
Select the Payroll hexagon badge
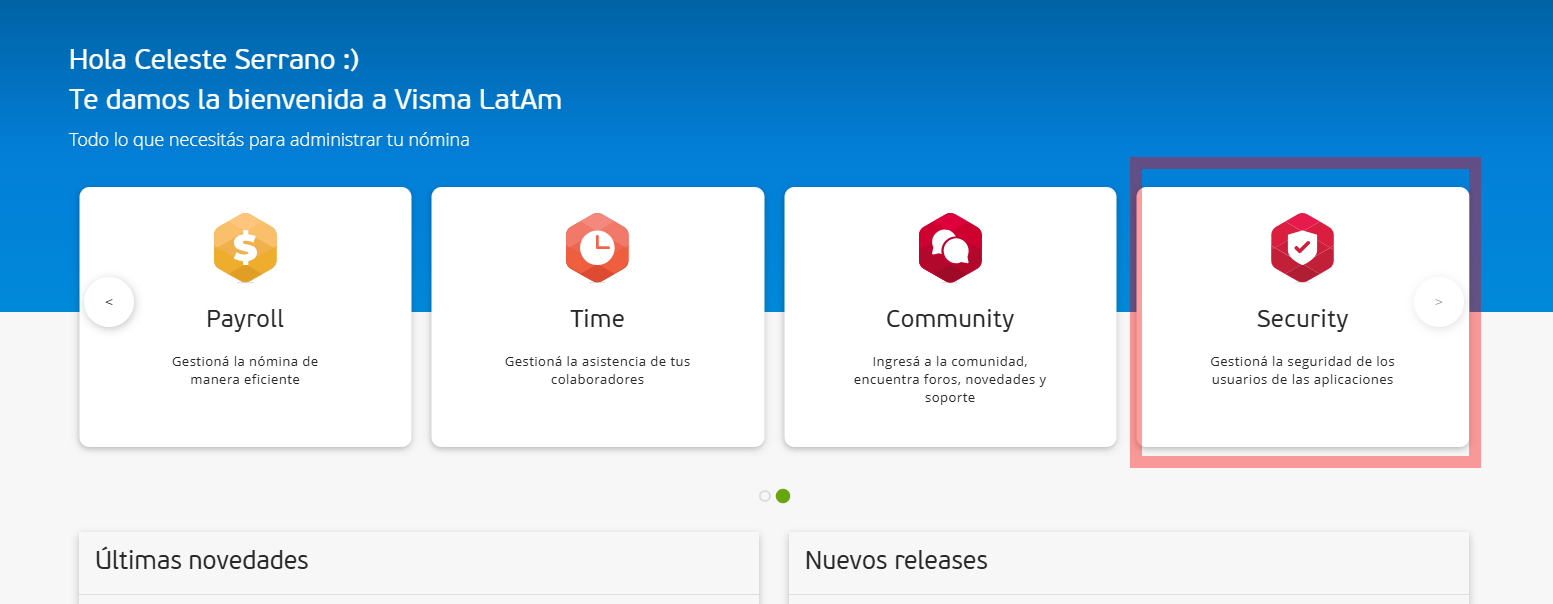point(245,247)
